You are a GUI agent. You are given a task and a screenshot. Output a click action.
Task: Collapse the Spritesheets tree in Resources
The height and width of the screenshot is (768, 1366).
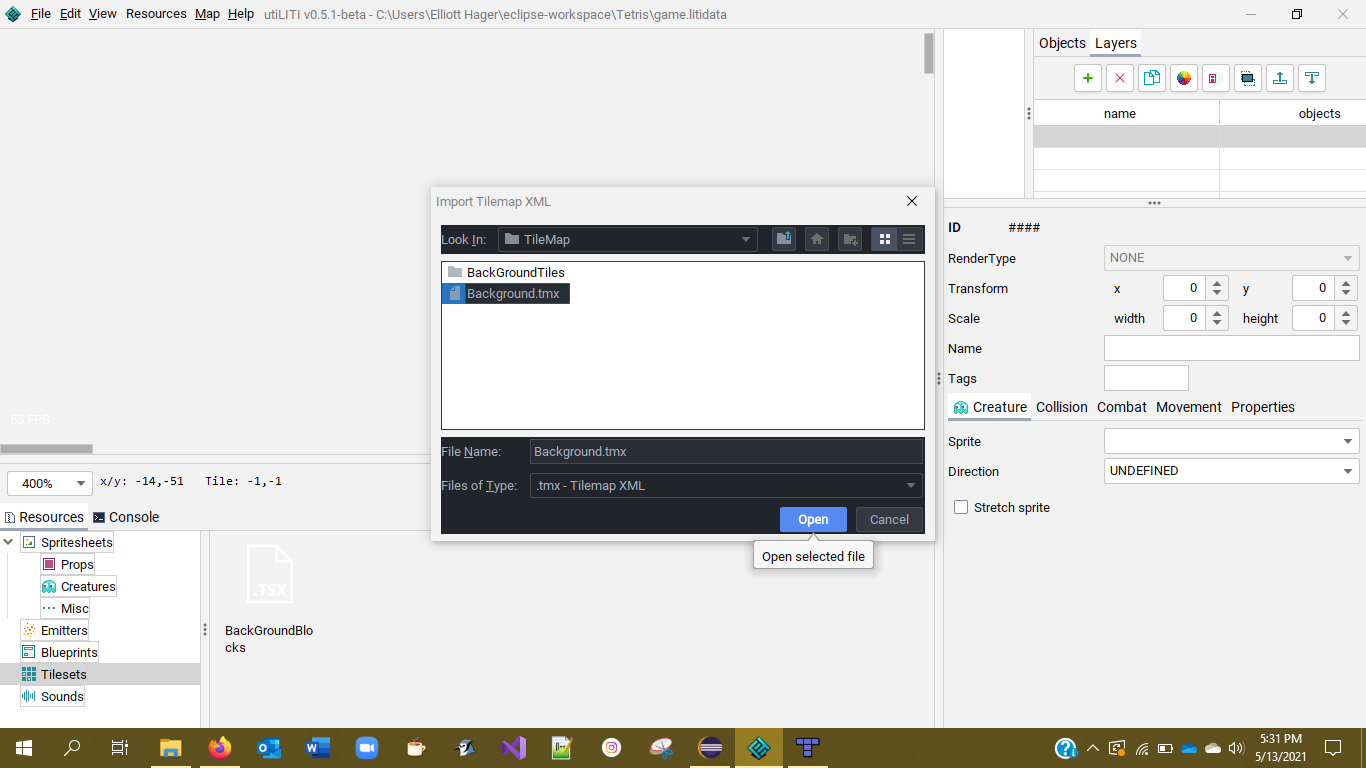(8, 541)
